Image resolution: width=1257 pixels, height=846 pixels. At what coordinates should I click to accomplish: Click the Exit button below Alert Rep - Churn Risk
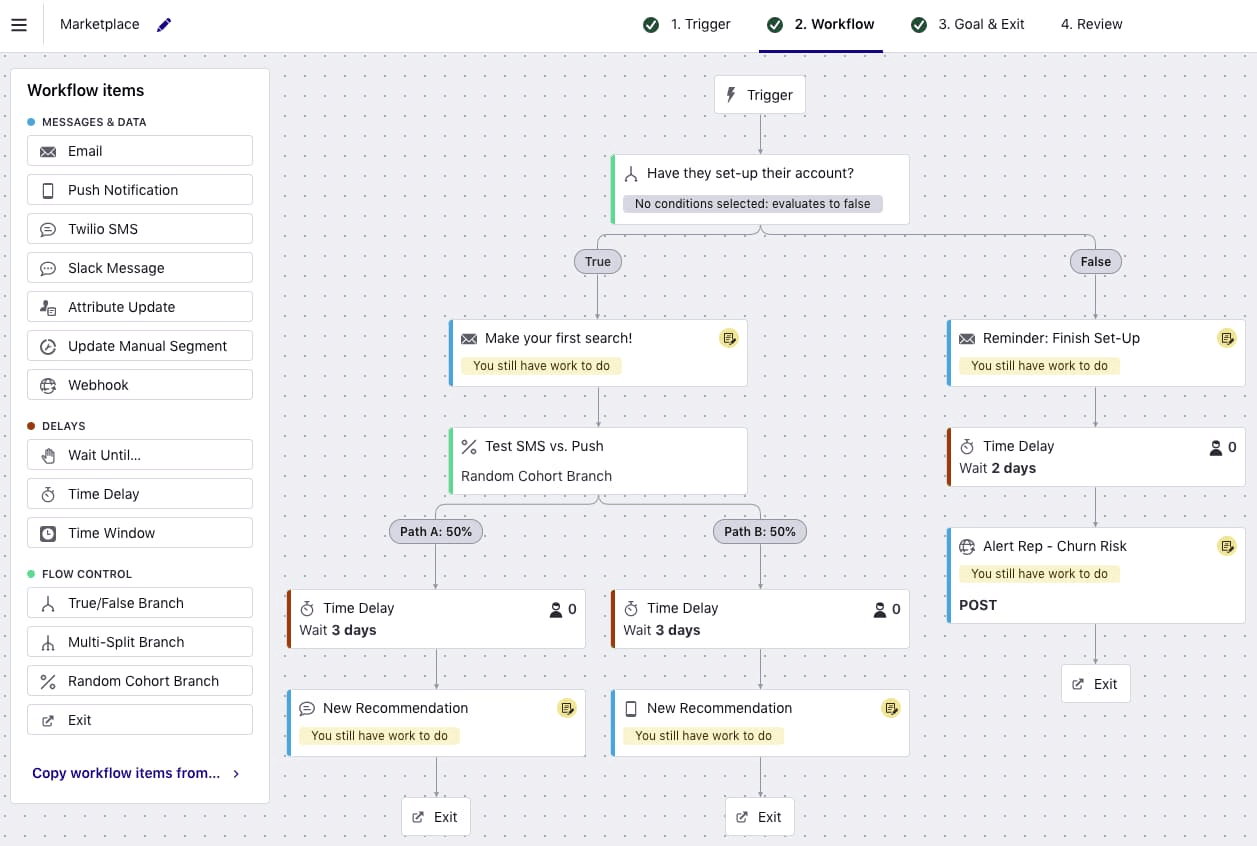(x=1095, y=683)
